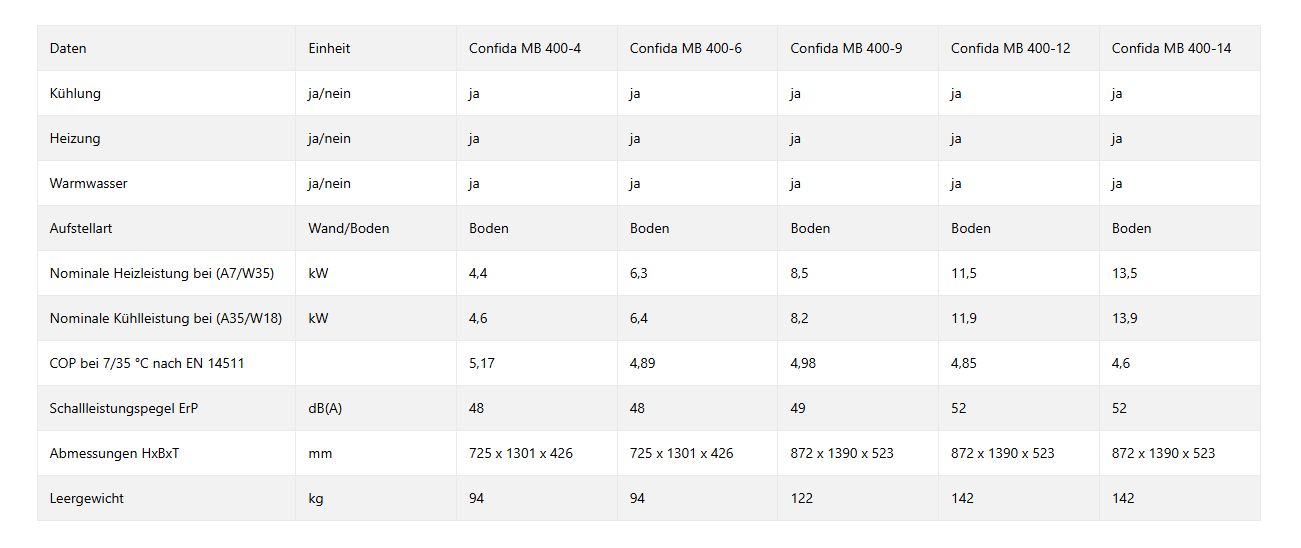The image size is (1301, 548).
Task: Select the Leergewicht row label
Action: pyautogui.click(x=87, y=498)
